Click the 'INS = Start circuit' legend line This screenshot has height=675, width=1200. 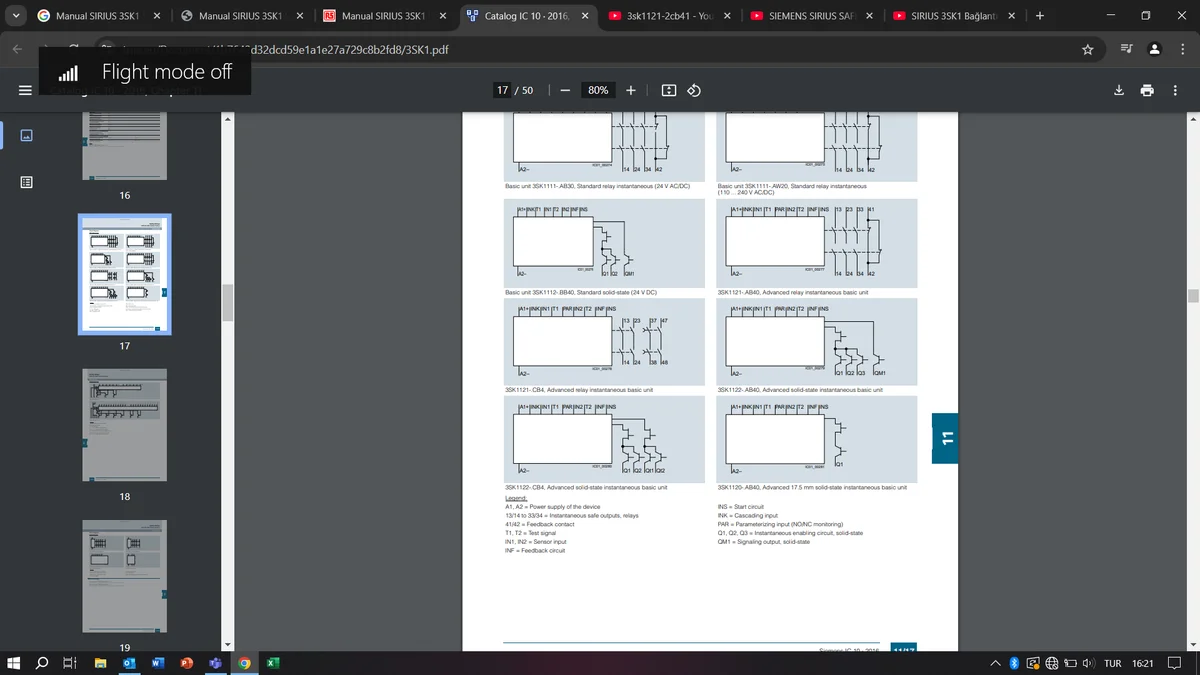point(741,507)
